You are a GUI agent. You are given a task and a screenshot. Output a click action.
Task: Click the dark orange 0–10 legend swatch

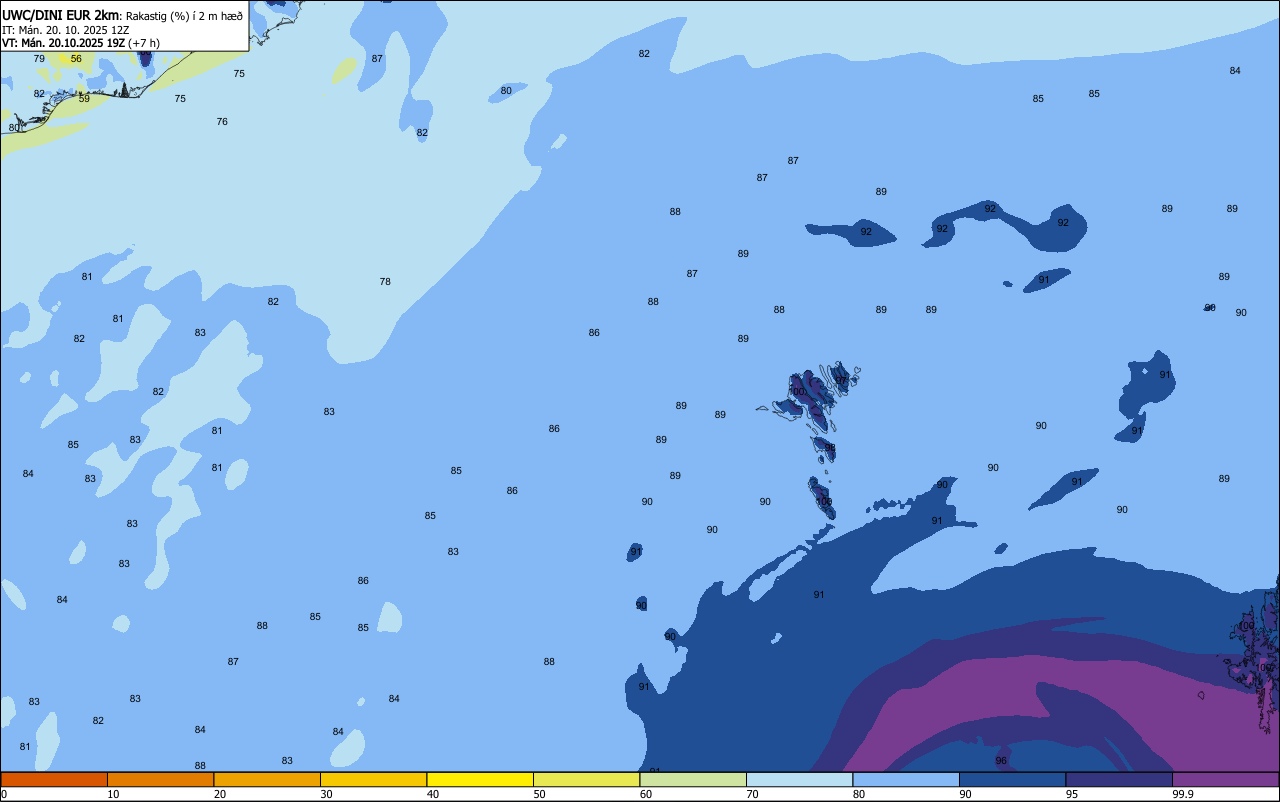click(x=54, y=779)
